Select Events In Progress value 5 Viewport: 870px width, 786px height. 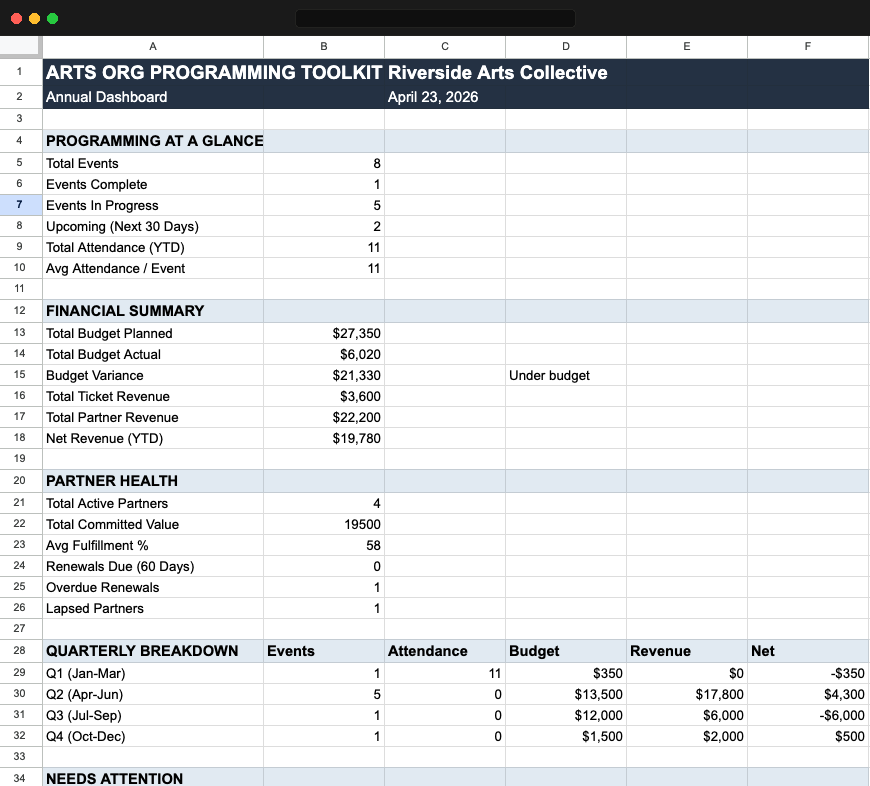click(x=324, y=205)
